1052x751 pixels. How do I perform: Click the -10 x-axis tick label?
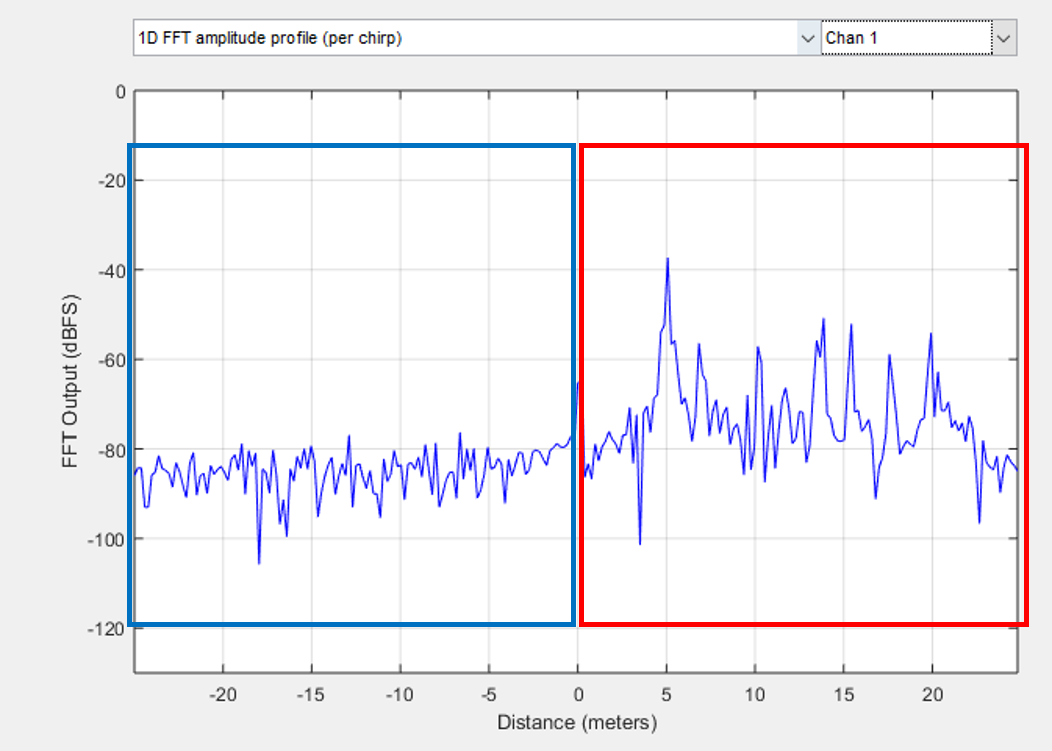pos(400,695)
